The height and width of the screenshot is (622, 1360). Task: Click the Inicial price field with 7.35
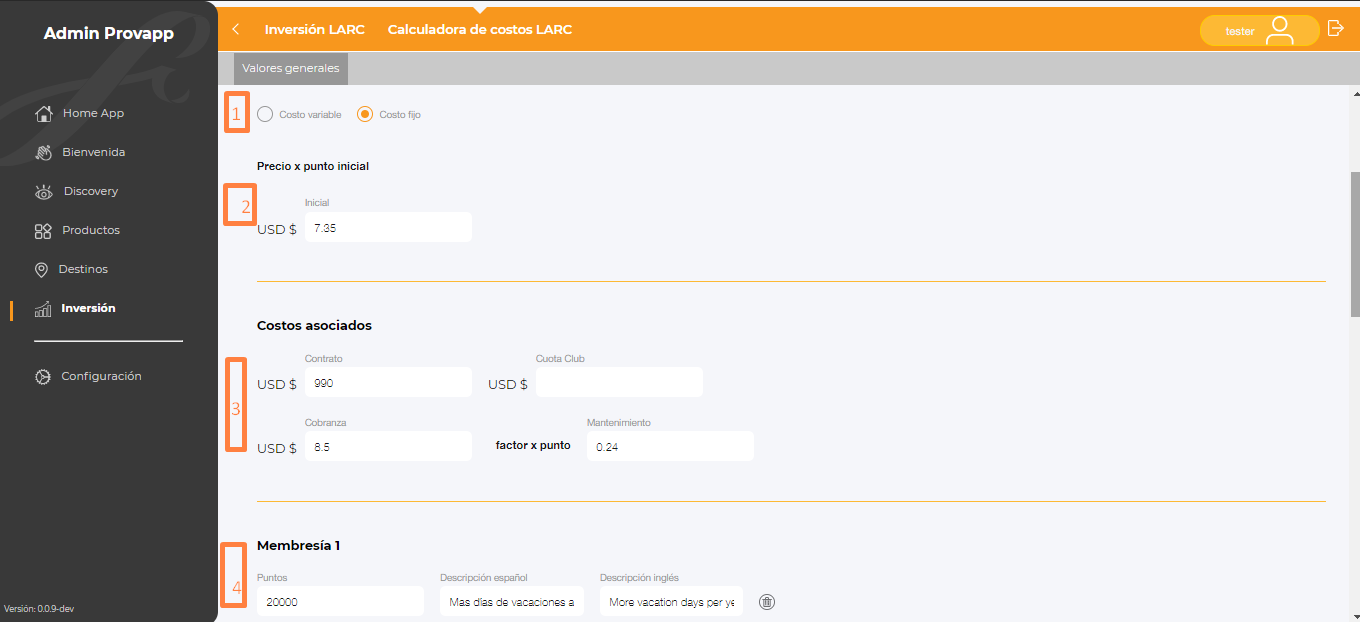pos(388,227)
